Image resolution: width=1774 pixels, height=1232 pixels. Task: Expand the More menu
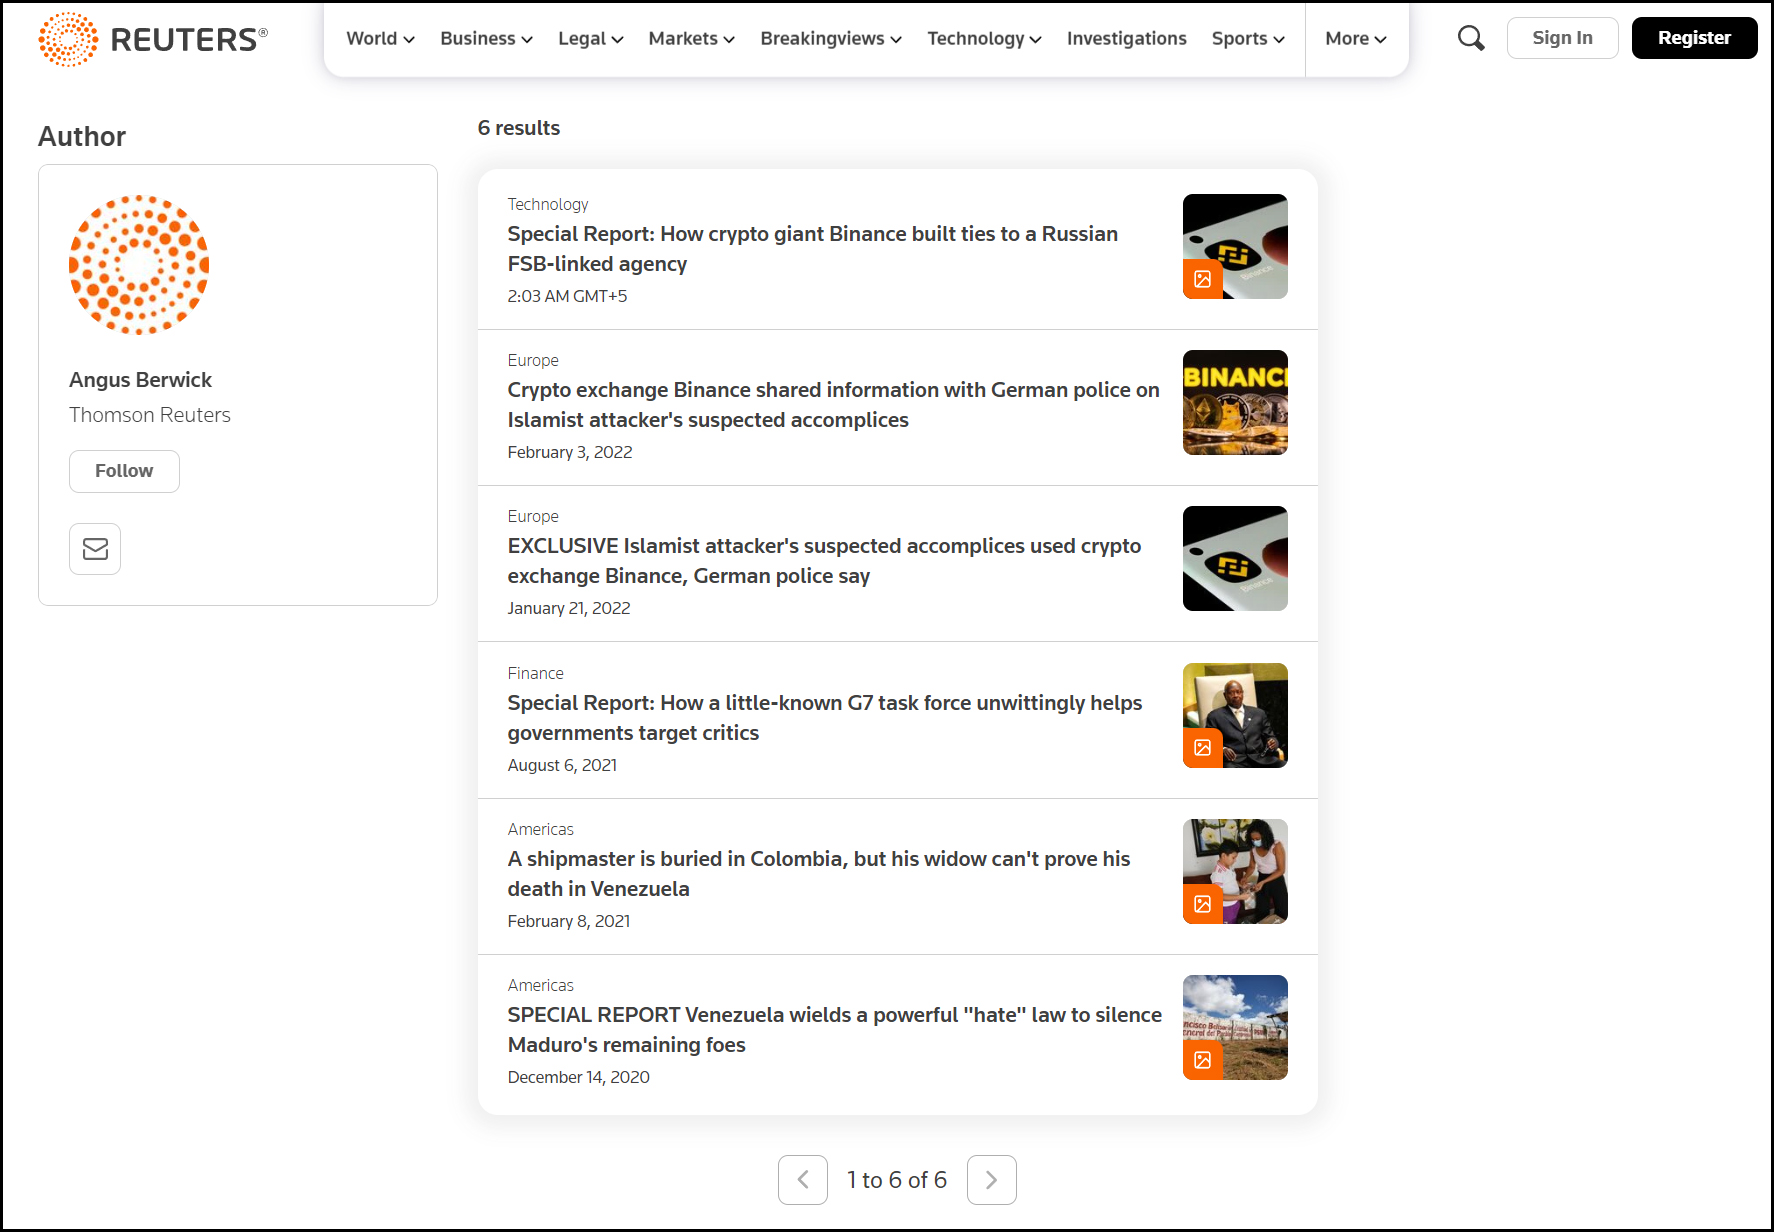tap(1356, 38)
